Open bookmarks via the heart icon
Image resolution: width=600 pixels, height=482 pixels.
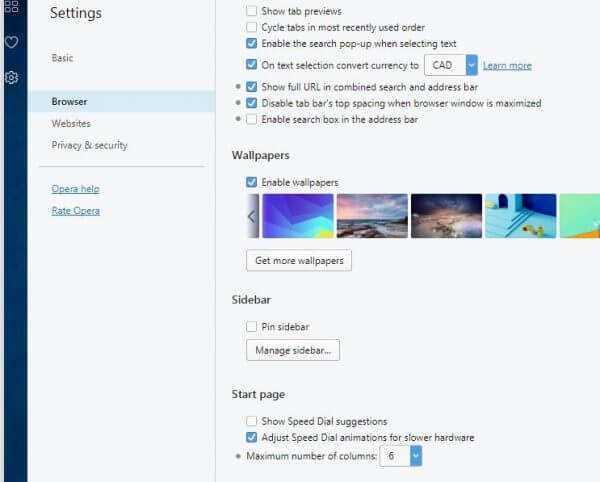(11, 42)
